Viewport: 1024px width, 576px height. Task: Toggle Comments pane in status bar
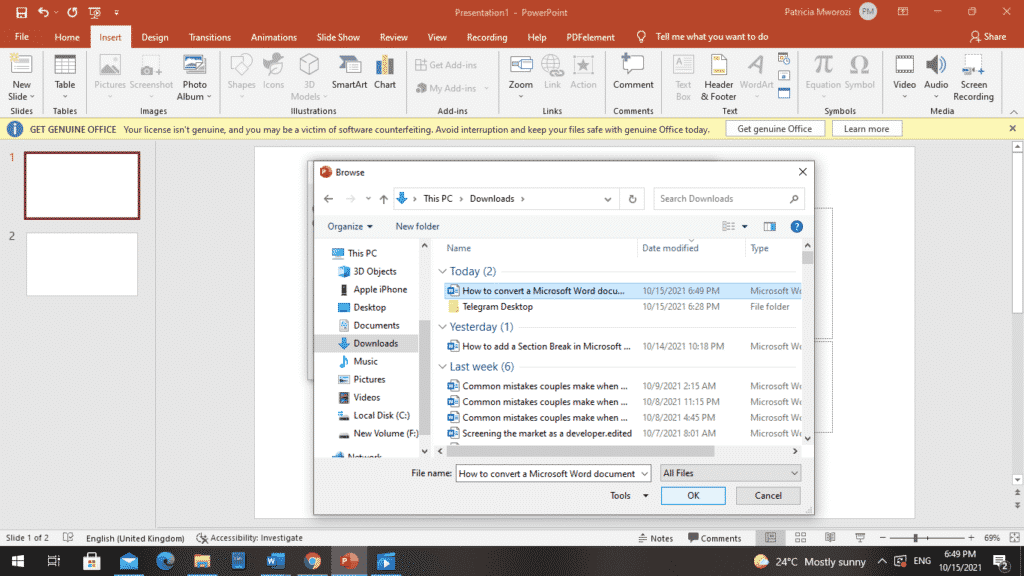click(714, 538)
